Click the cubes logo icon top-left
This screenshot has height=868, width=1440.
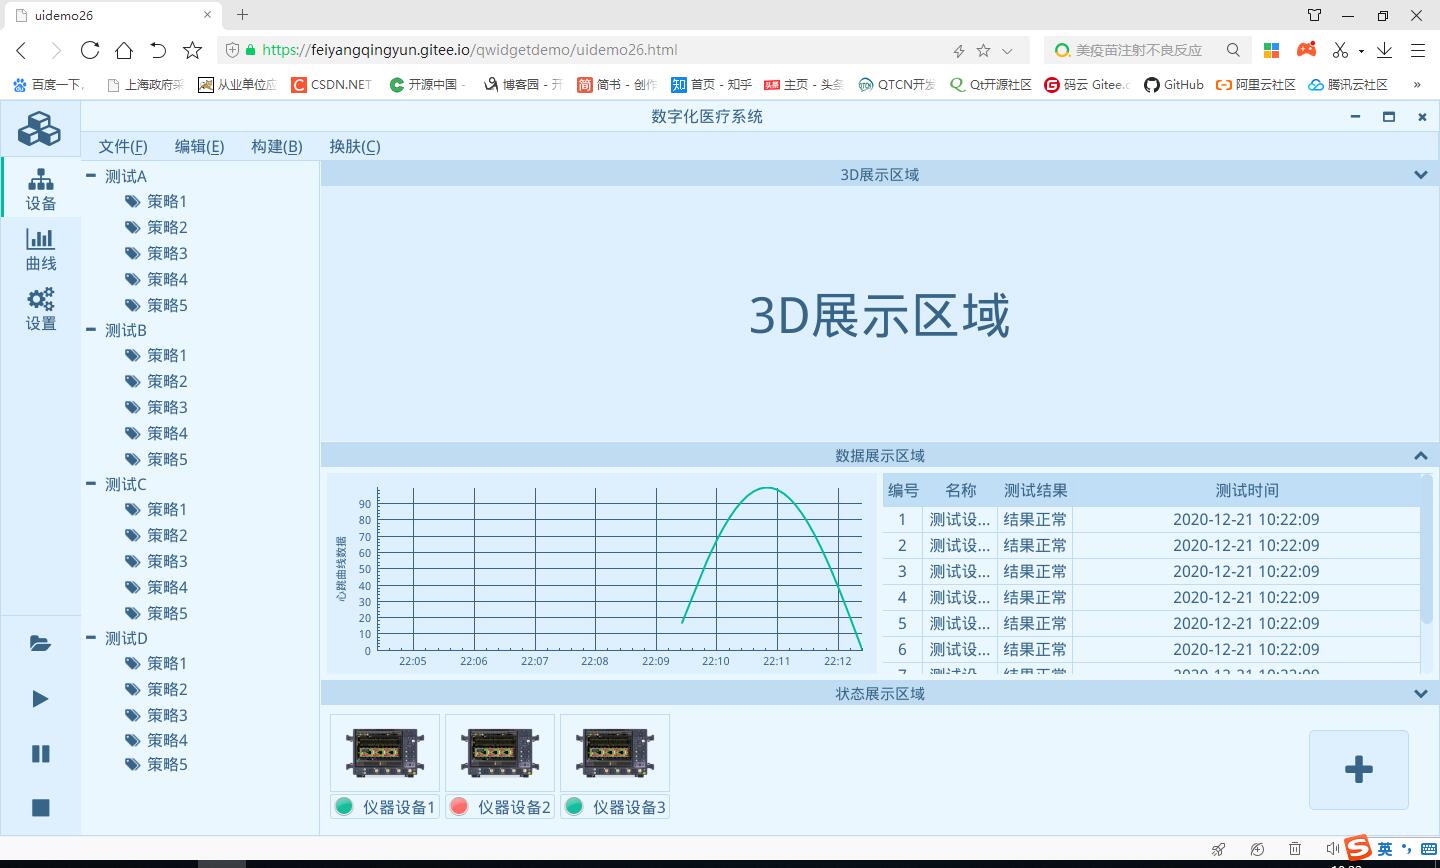coord(40,128)
